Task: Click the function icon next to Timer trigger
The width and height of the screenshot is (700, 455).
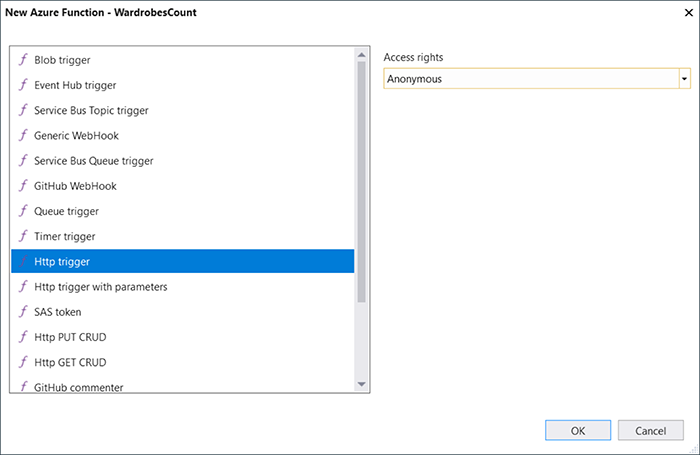Action: pos(23,236)
